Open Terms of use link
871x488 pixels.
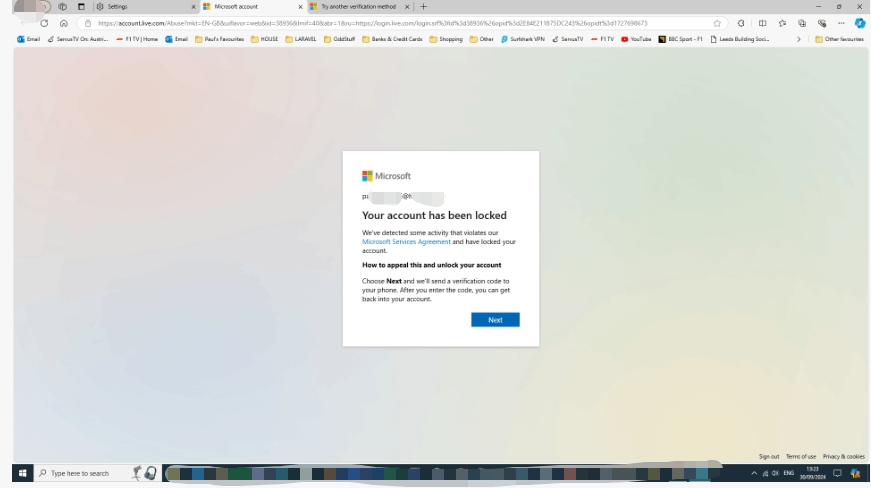[800, 456]
